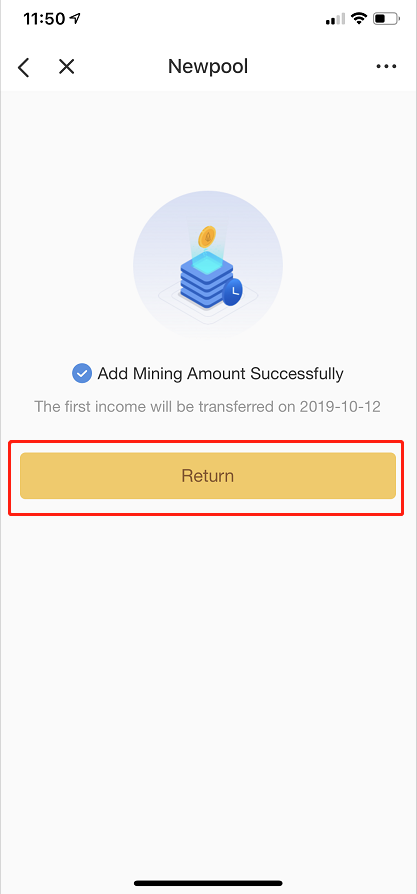Click the Newpool page title
The width and height of the screenshot is (417, 894).
208,67
